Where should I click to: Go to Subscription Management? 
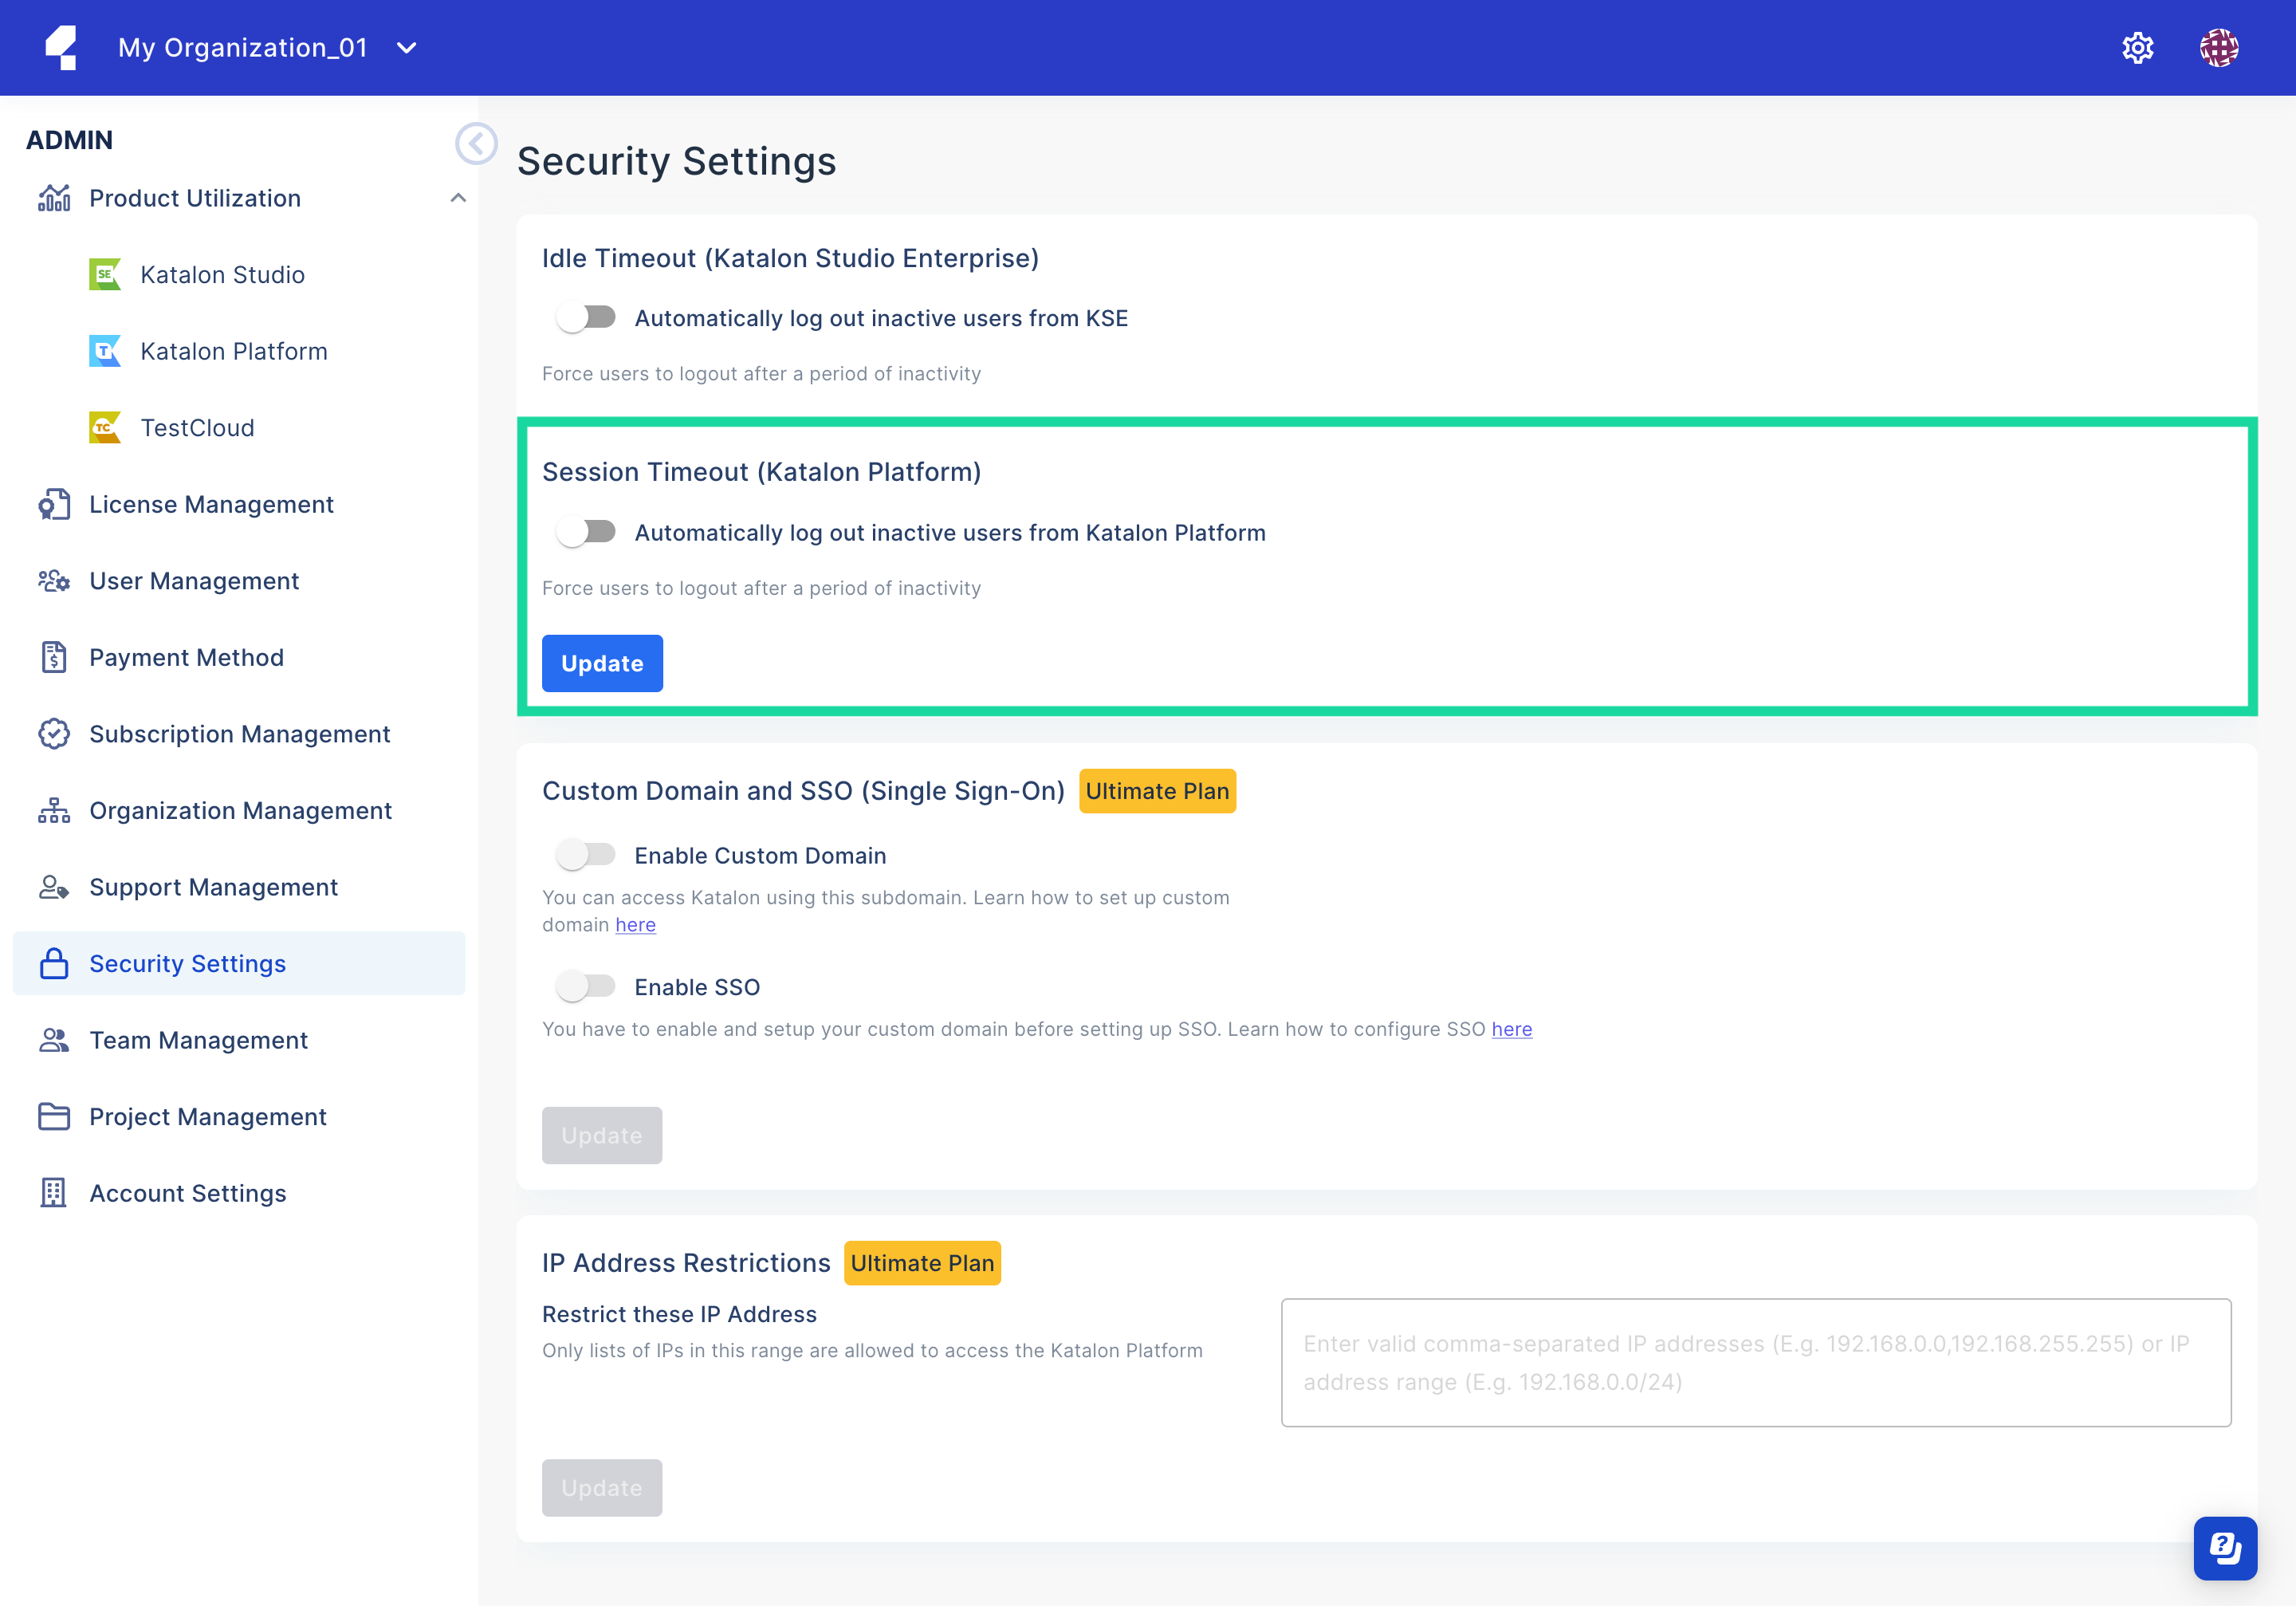pyautogui.click(x=239, y=734)
